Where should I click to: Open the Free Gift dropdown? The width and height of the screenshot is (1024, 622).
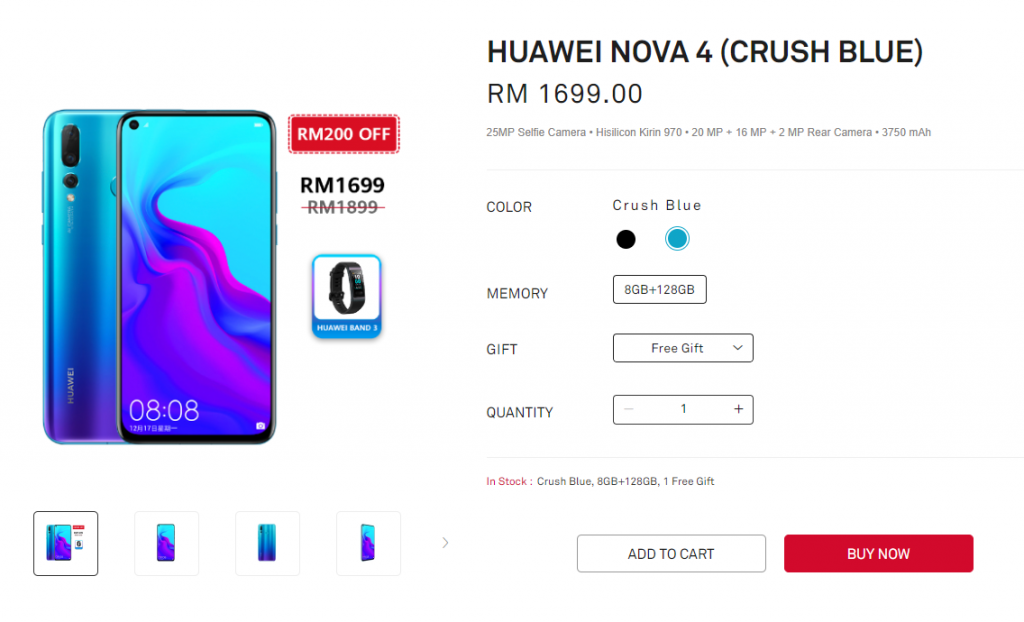tap(682, 348)
